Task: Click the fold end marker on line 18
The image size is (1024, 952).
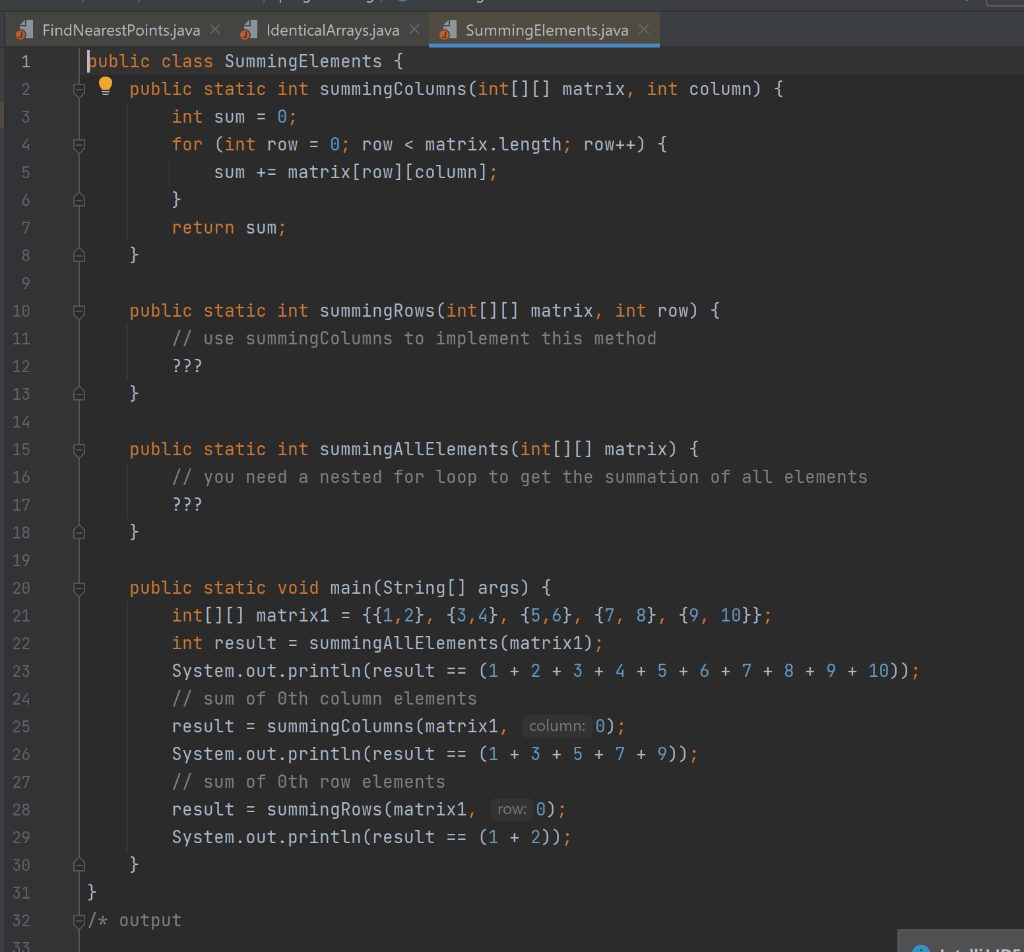Action: [79, 532]
